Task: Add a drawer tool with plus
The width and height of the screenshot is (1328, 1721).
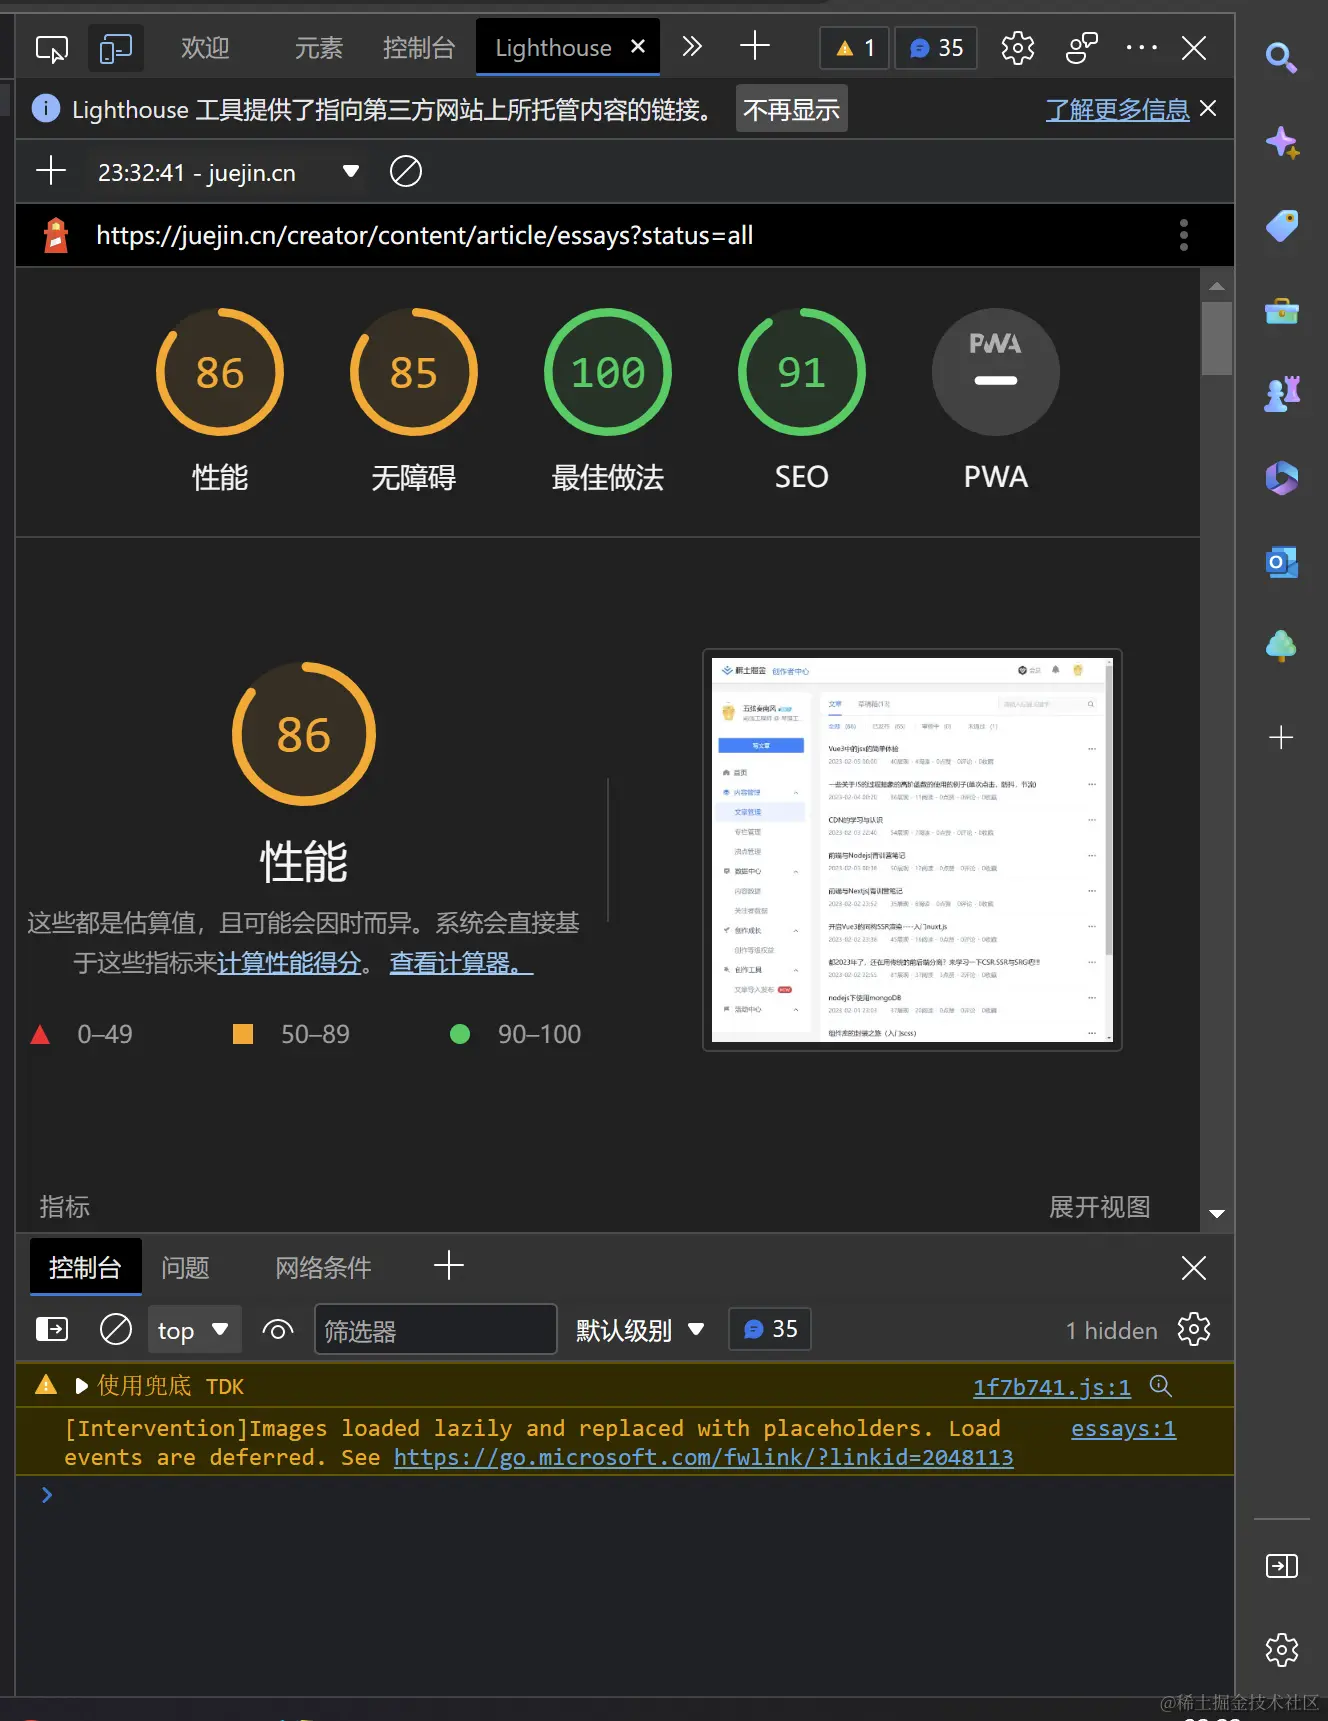Action: (449, 1266)
